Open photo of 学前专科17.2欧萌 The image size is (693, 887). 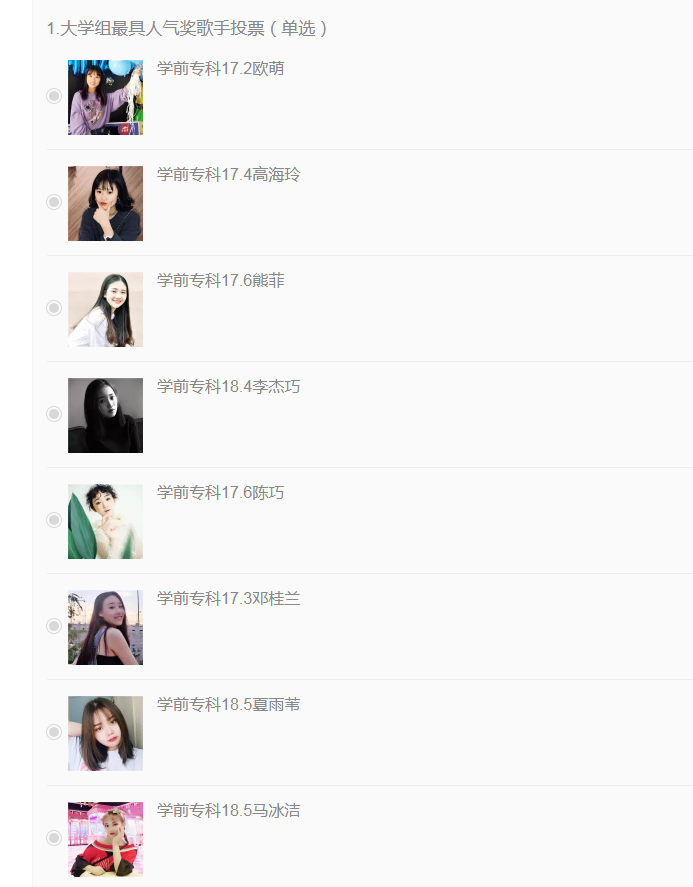[105, 97]
